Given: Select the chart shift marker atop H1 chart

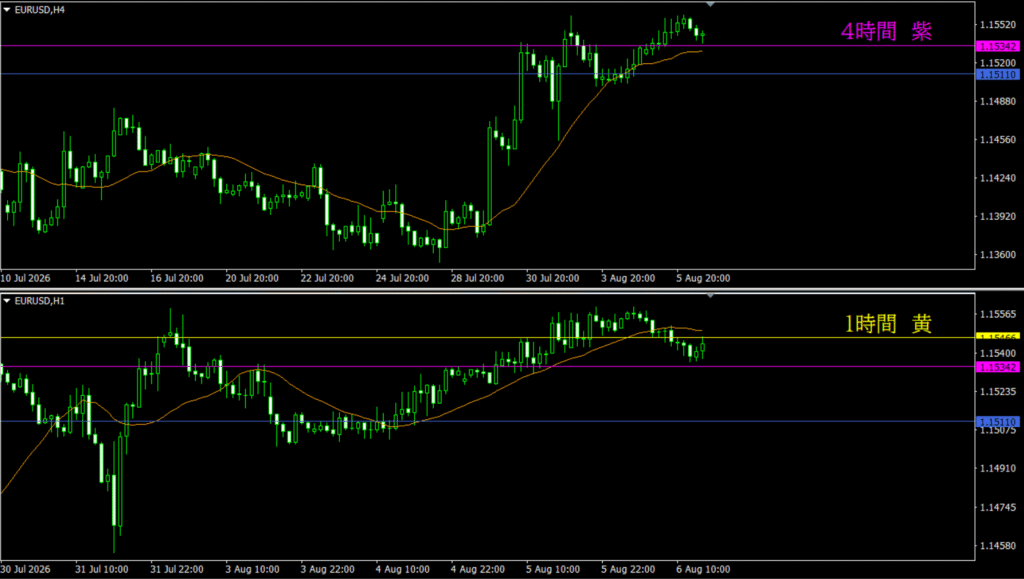Looking at the screenshot, I should pyautogui.click(x=711, y=296).
